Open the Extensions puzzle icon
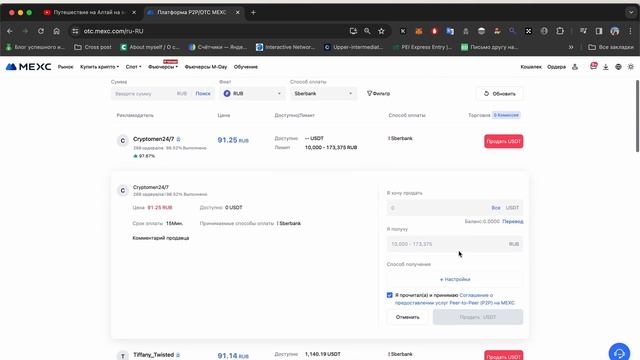Viewport: 640px width, 360px height. tap(560, 31)
